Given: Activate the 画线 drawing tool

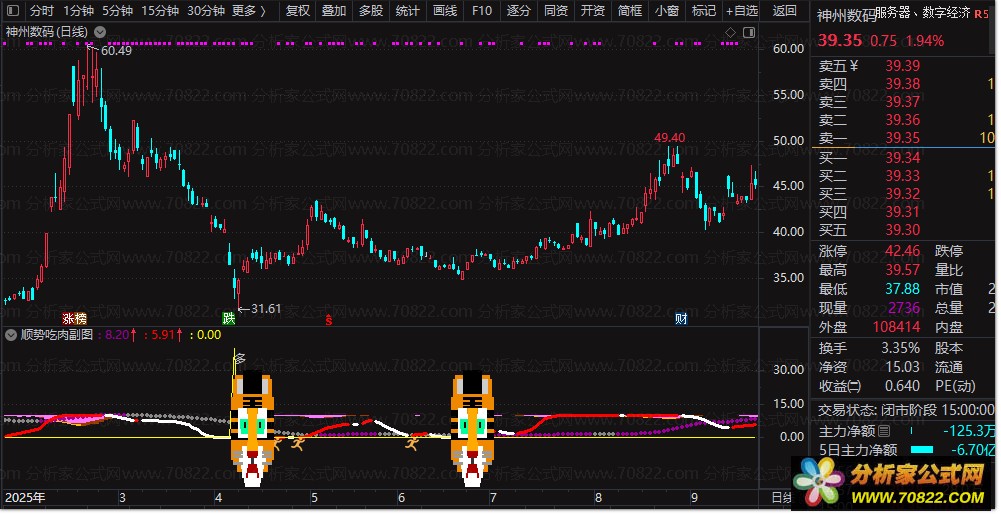Looking at the screenshot, I should tap(445, 11).
